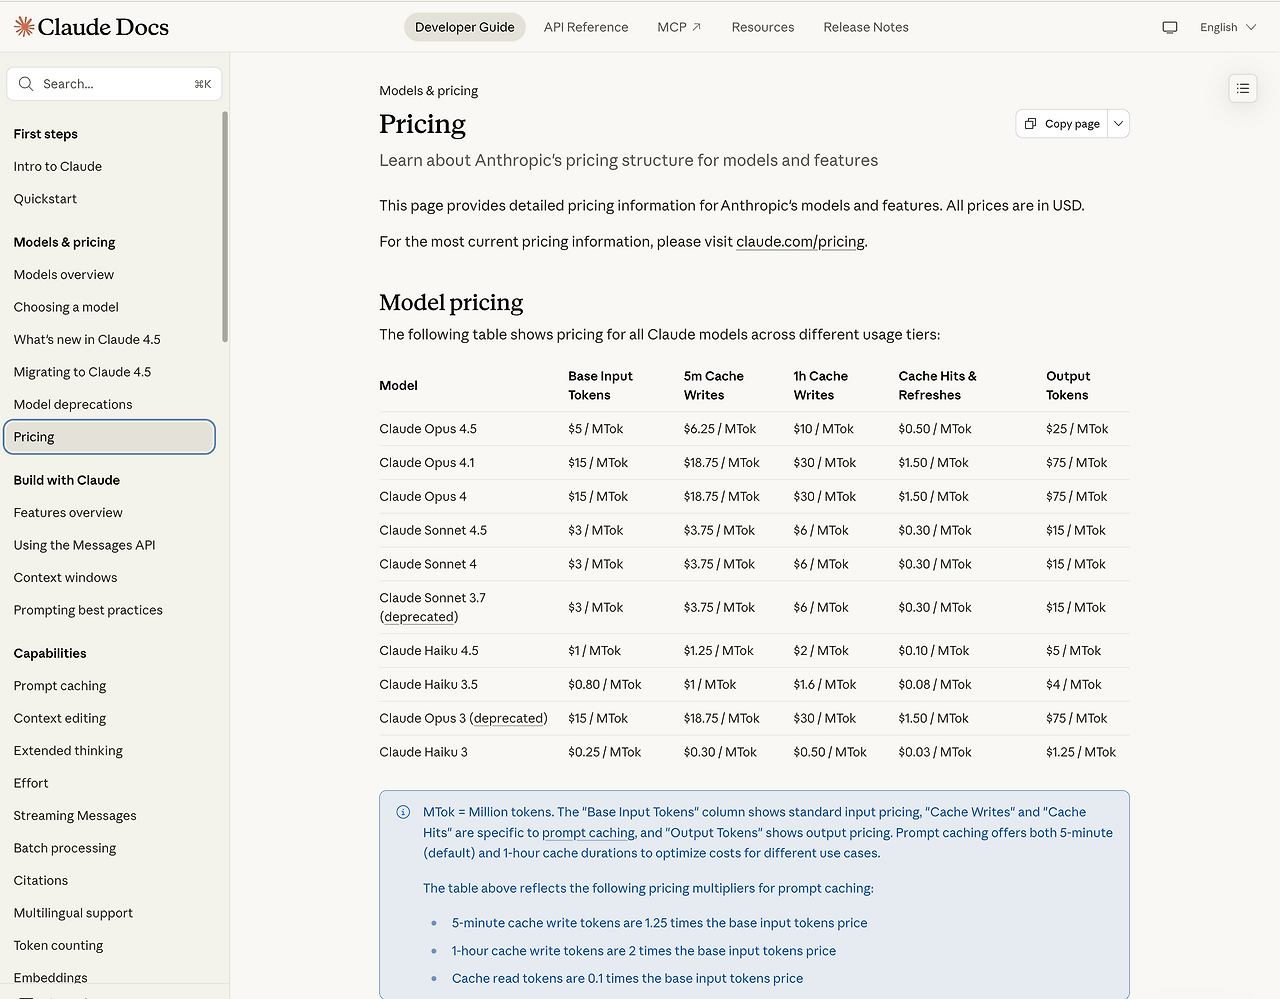Click the $0.80 / MTok input price
Image resolution: width=1280 pixels, height=999 pixels.
(605, 685)
